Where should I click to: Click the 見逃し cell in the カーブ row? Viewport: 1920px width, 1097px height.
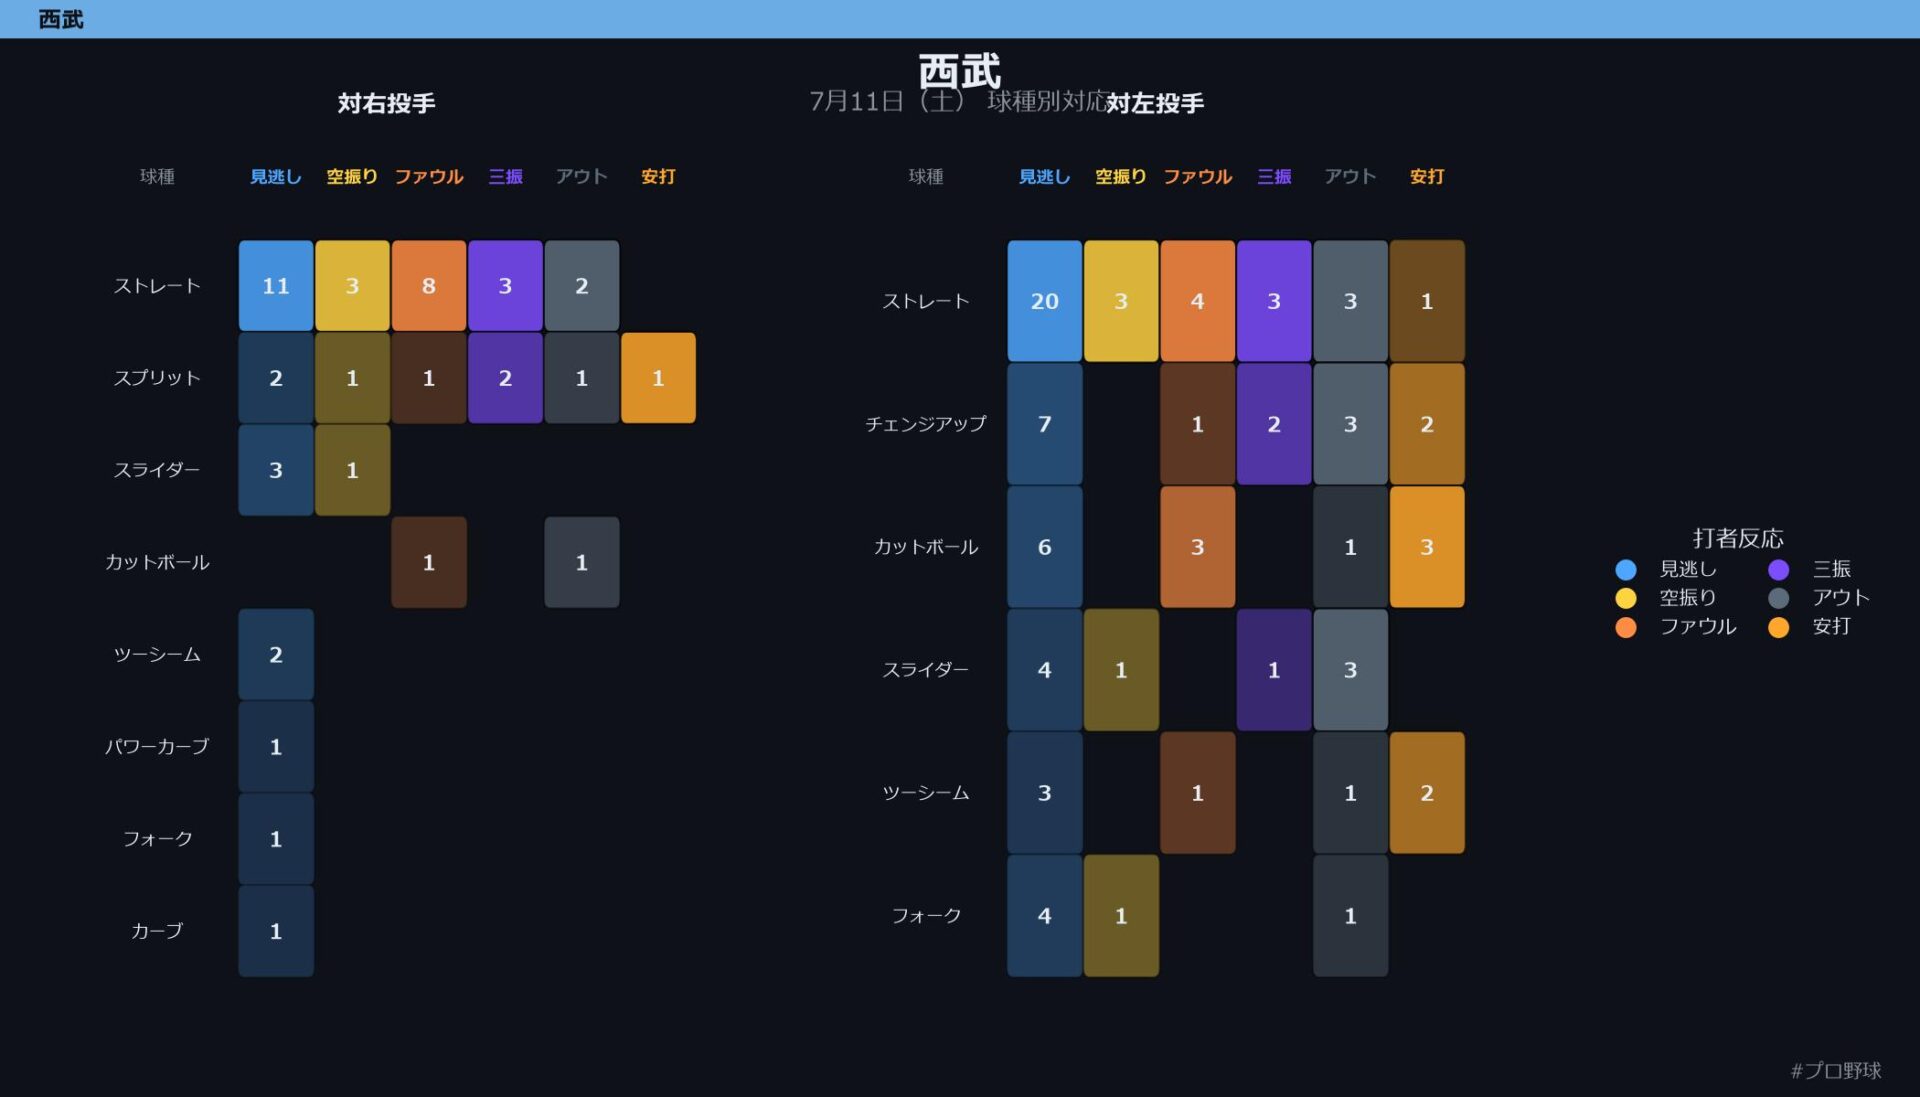[x=276, y=931]
